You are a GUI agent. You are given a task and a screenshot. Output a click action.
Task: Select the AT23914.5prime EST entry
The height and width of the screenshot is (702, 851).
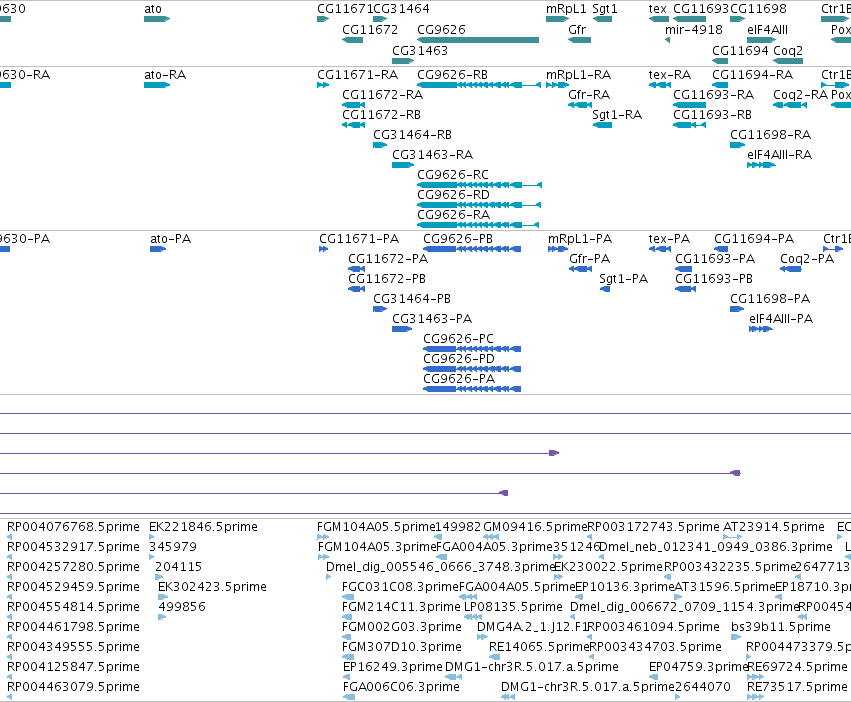774,527
